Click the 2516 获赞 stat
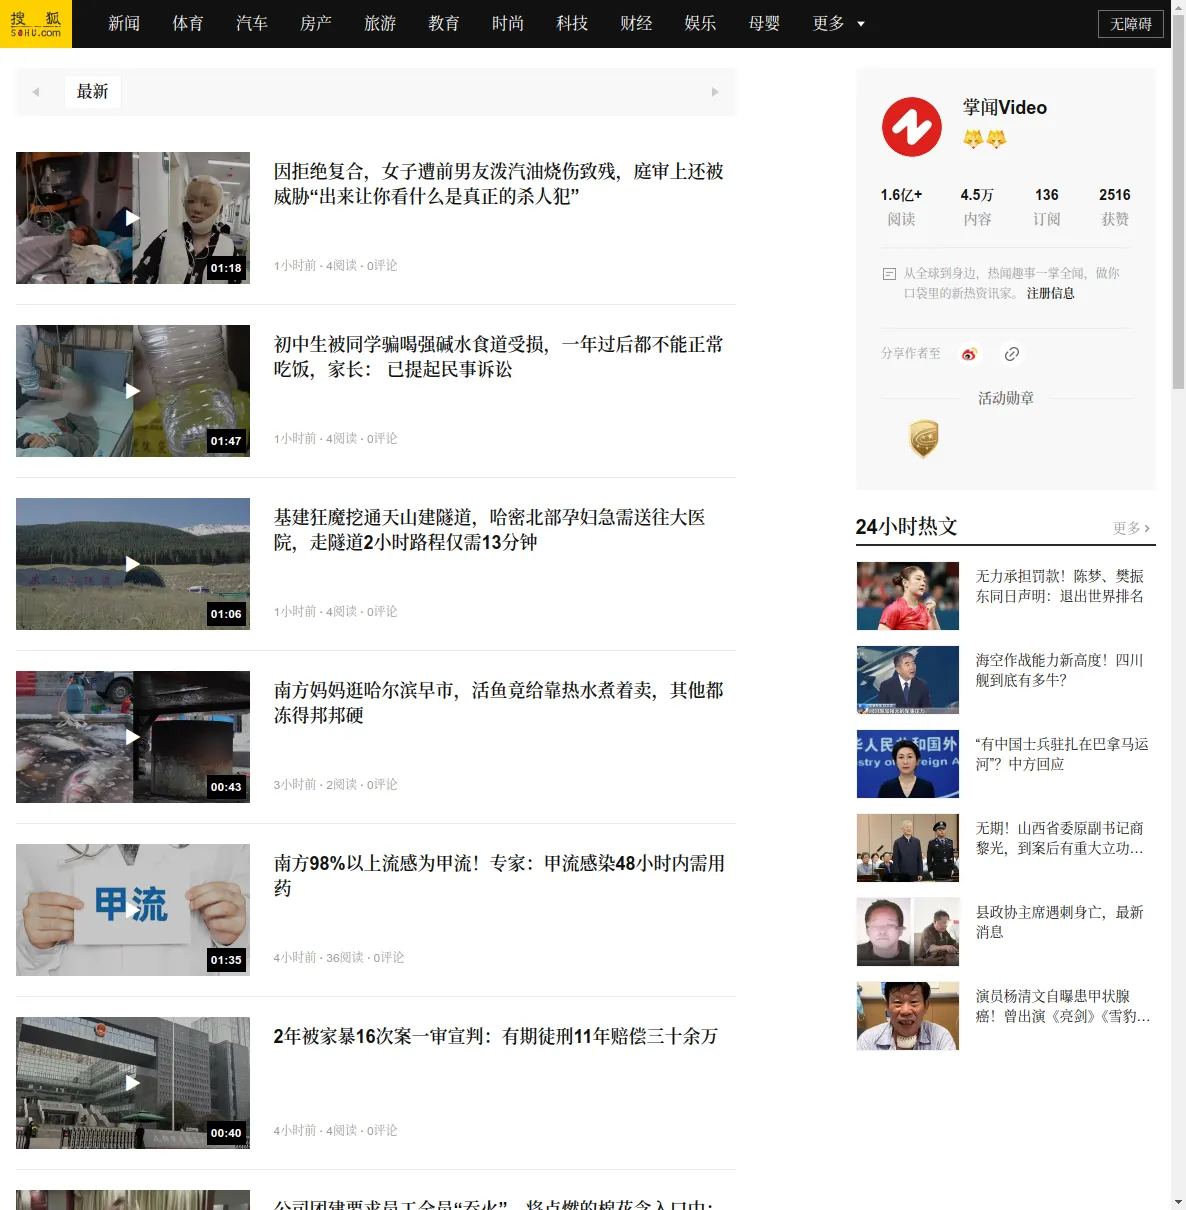Viewport: 1186px width, 1210px height. click(x=1115, y=207)
